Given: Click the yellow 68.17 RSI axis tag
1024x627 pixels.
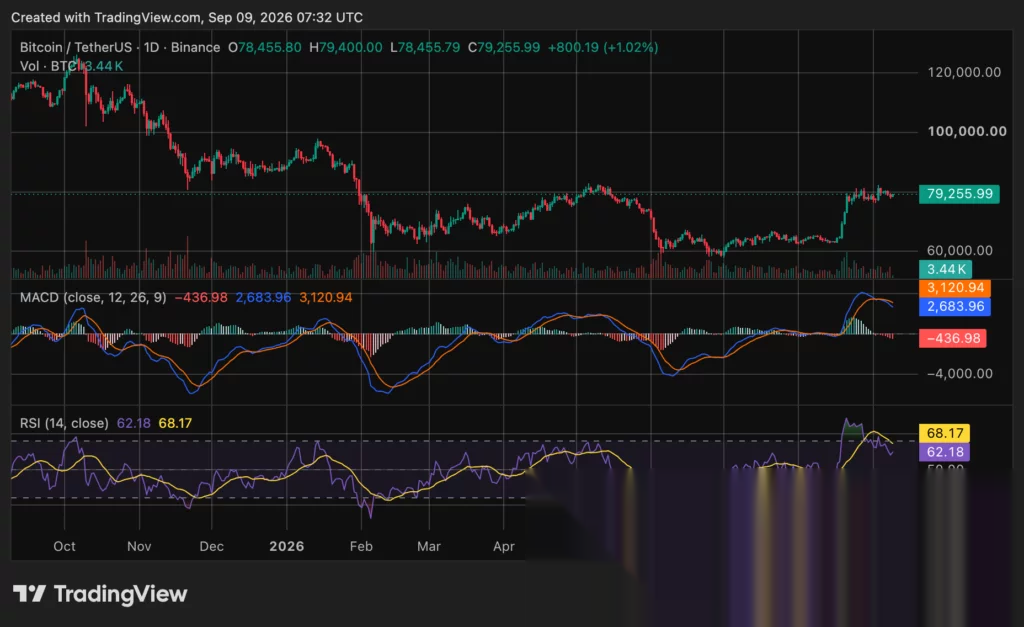Looking at the screenshot, I should point(944,433).
